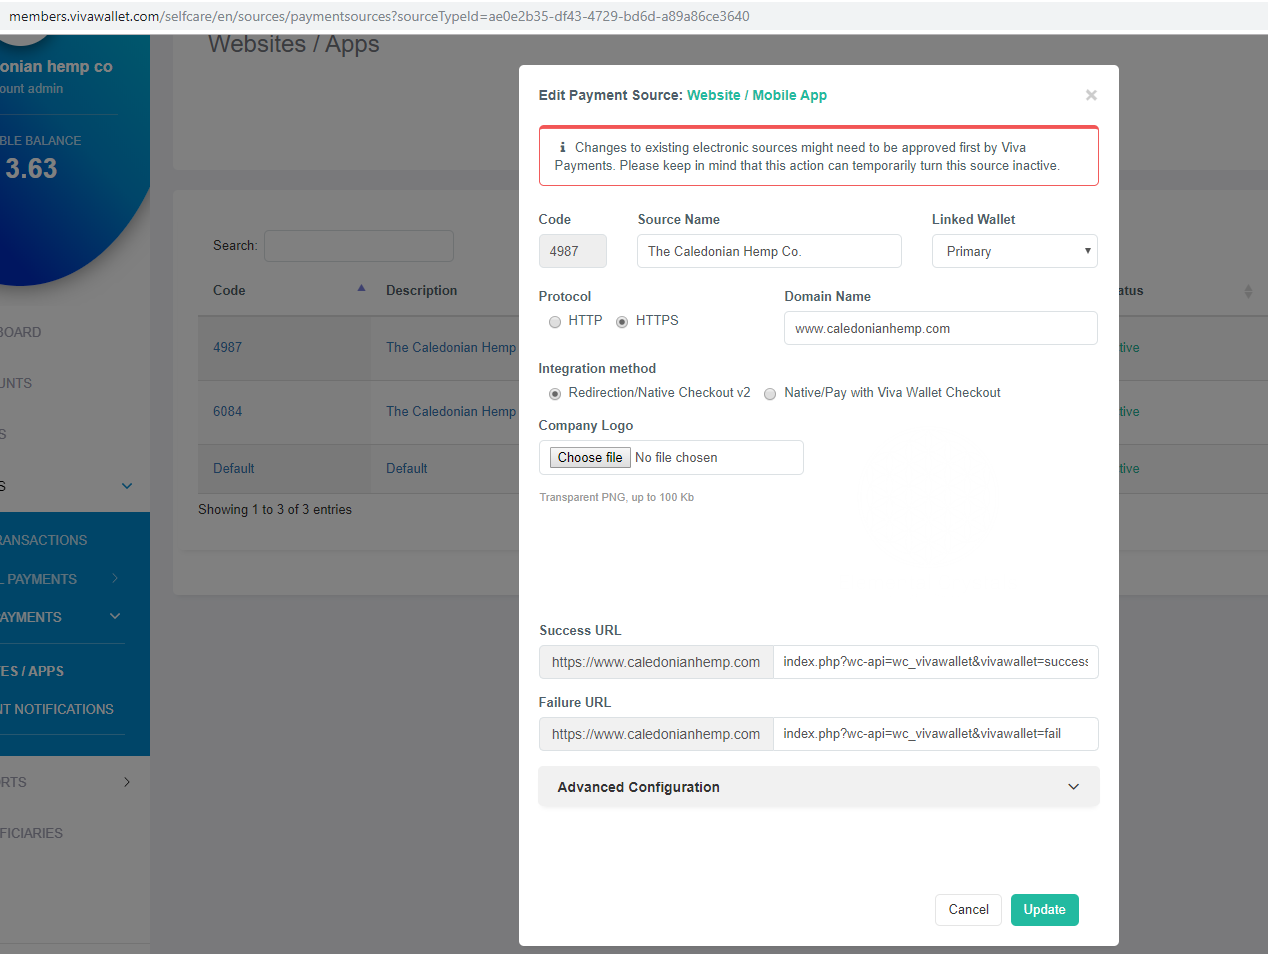
Task: Close the Edit Payment Source dialog with the X
Action: coord(1091,95)
